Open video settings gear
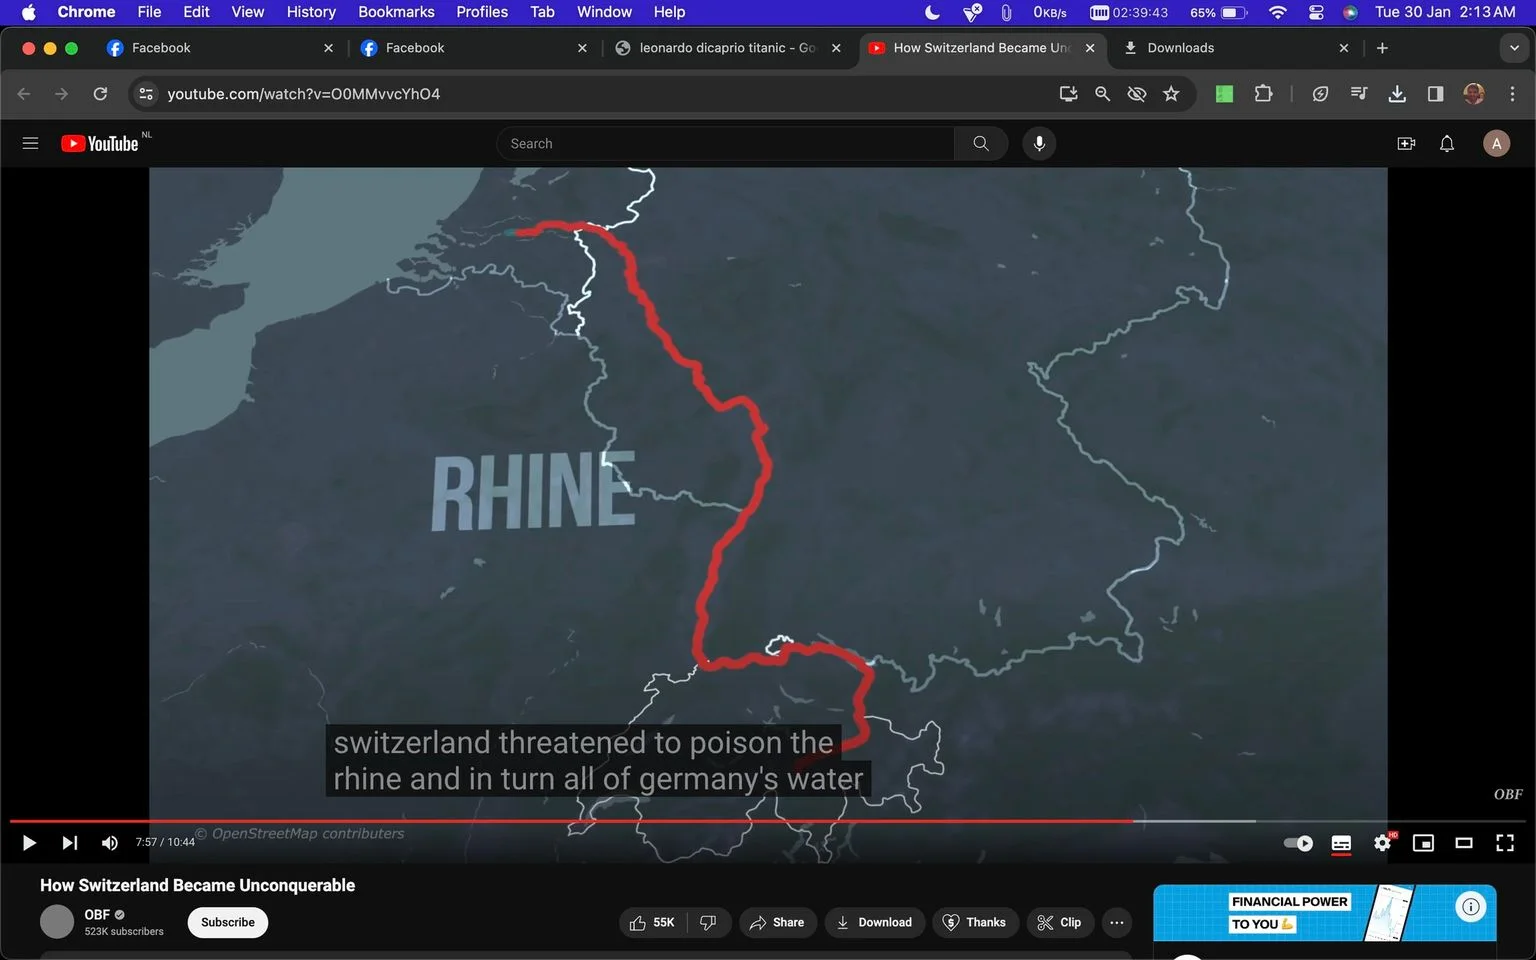Viewport: 1536px width, 960px height. (1383, 843)
